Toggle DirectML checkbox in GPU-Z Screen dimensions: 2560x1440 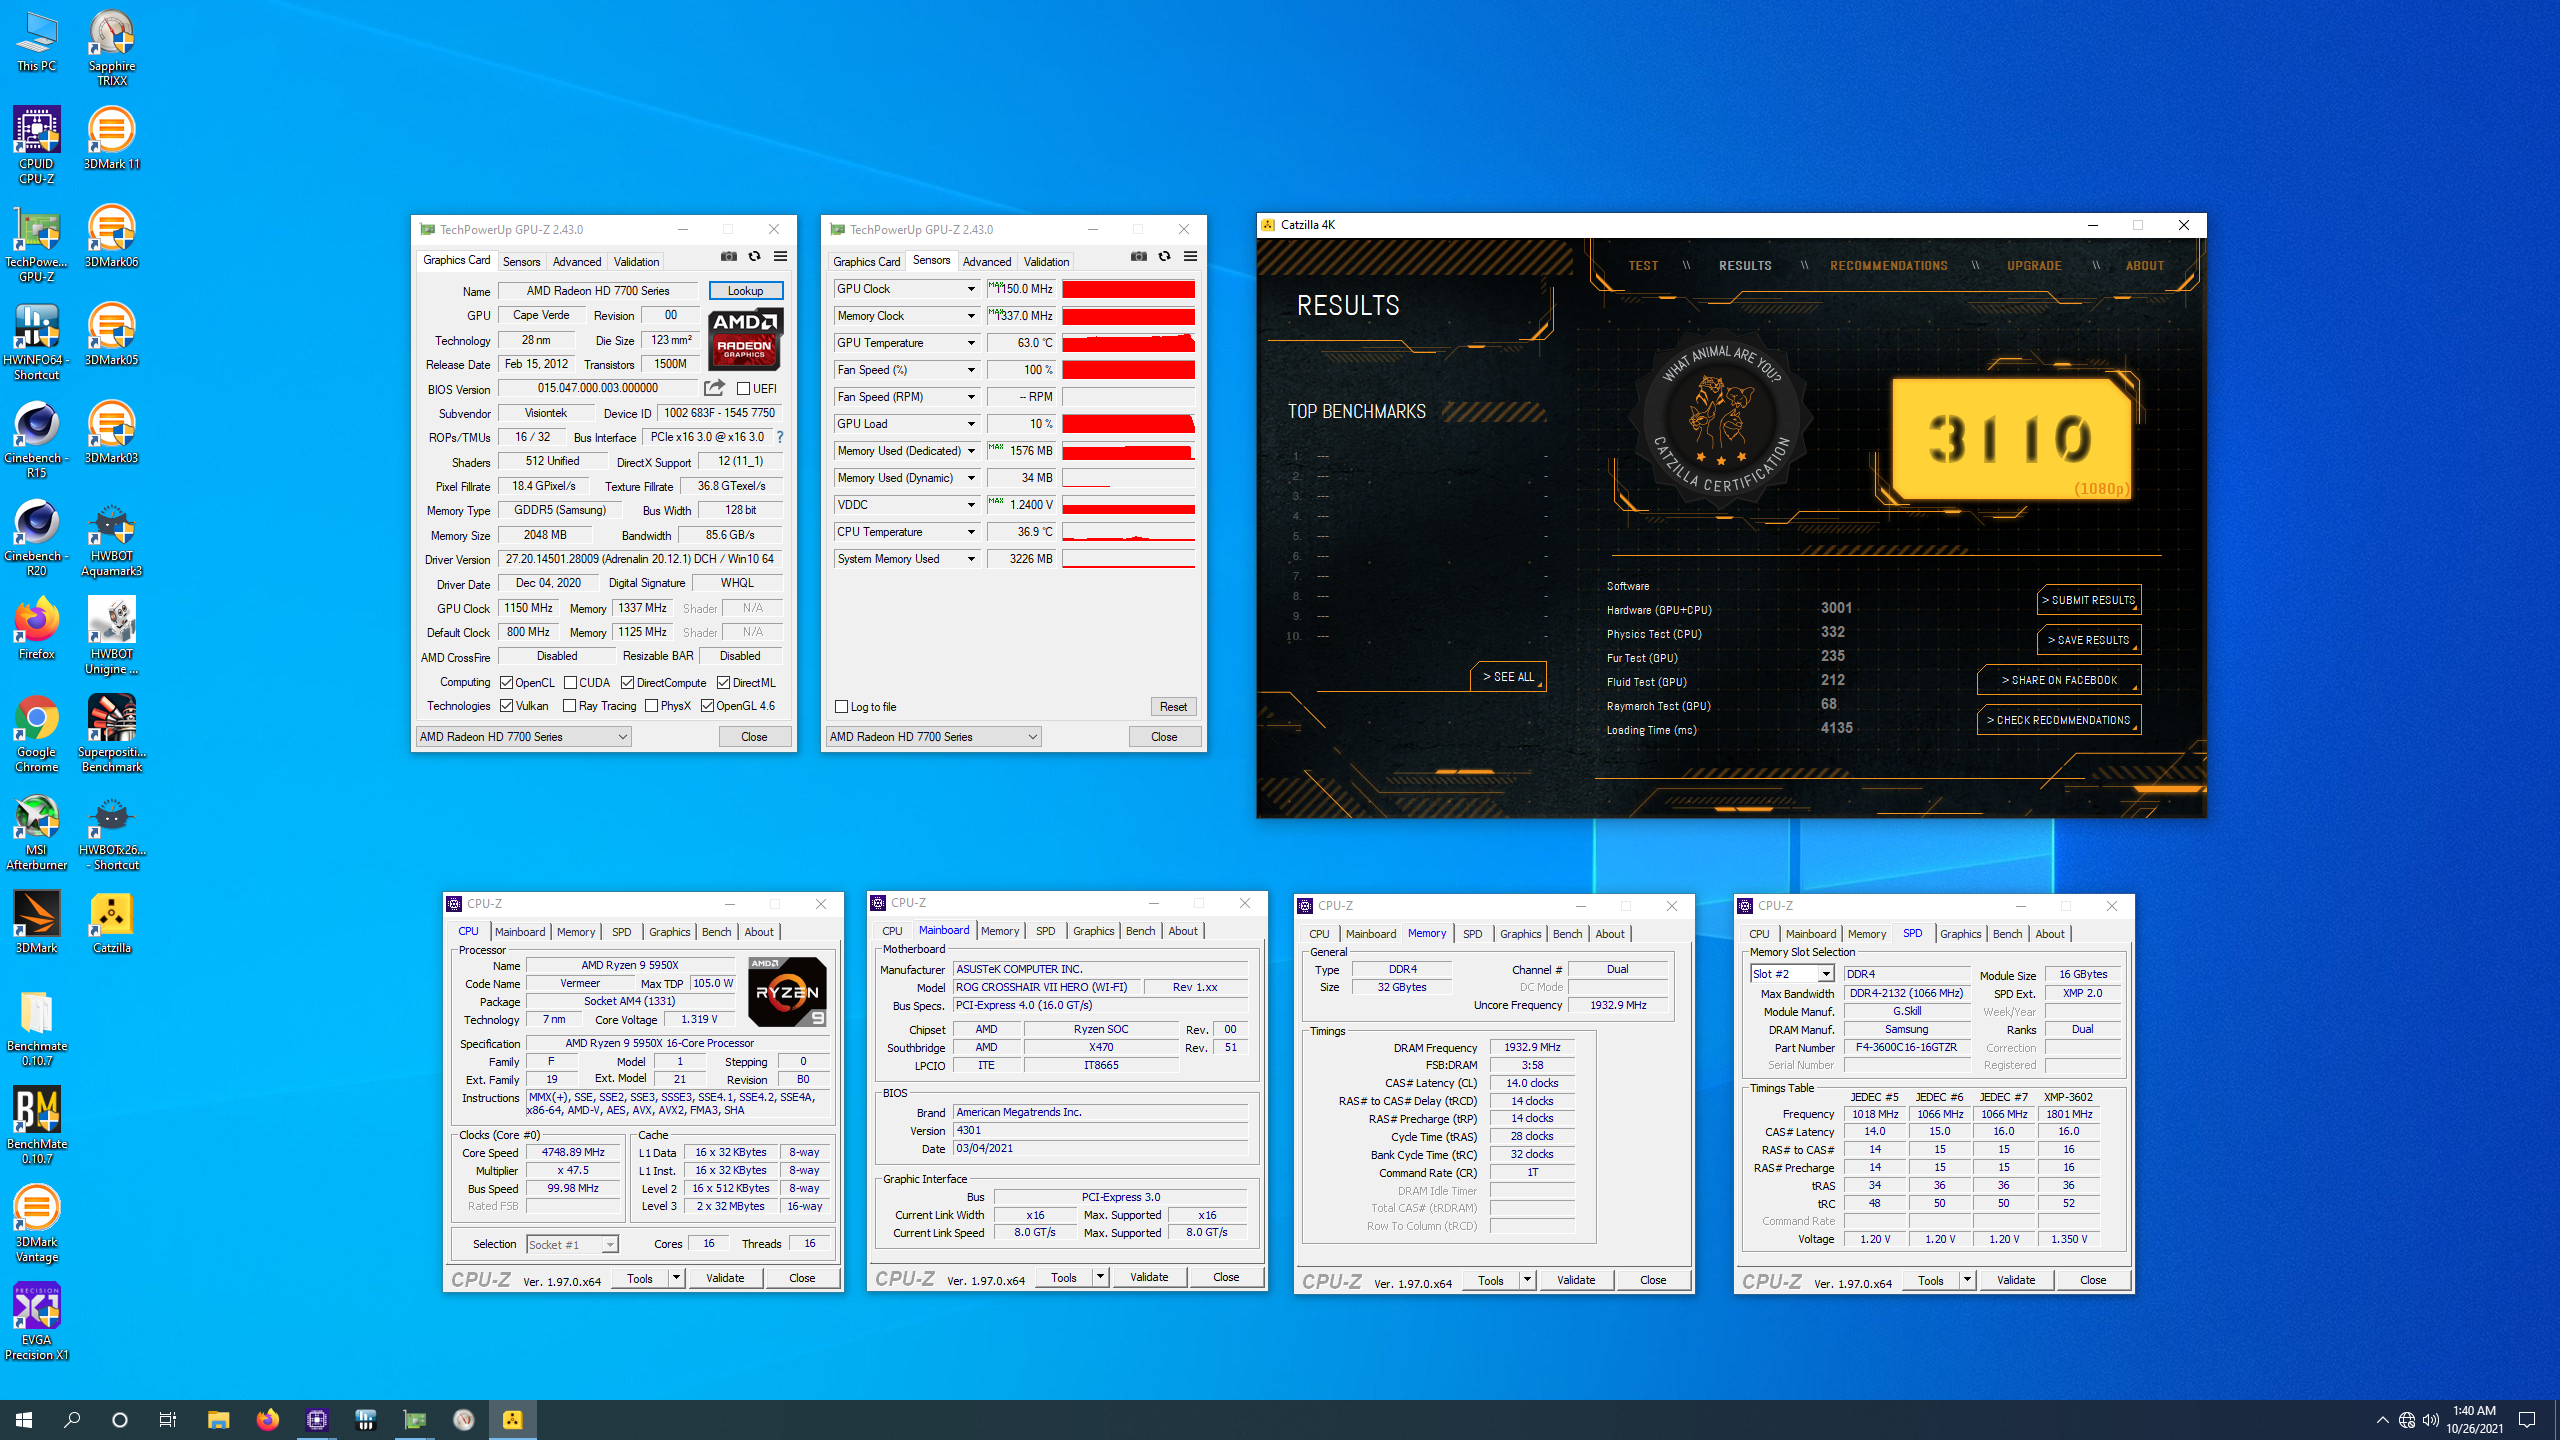click(723, 683)
